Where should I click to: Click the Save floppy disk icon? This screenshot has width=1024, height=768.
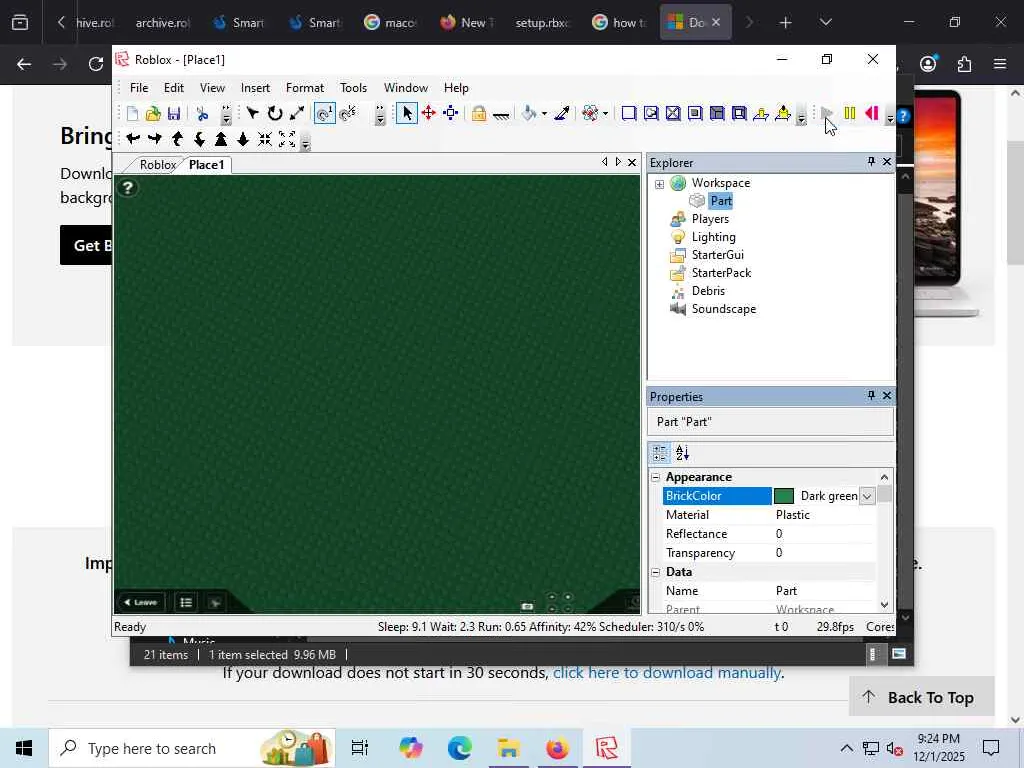[174, 114]
